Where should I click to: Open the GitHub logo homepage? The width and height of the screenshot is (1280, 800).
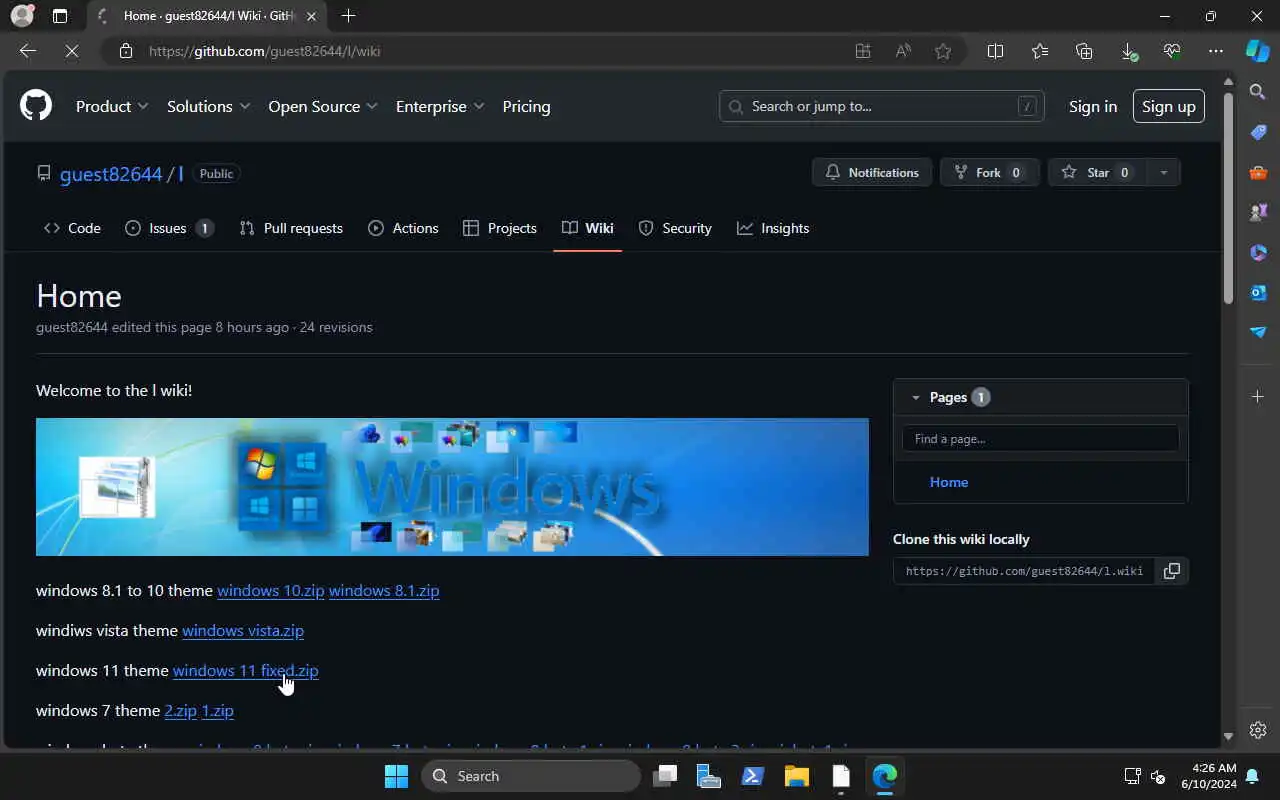coord(36,106)
